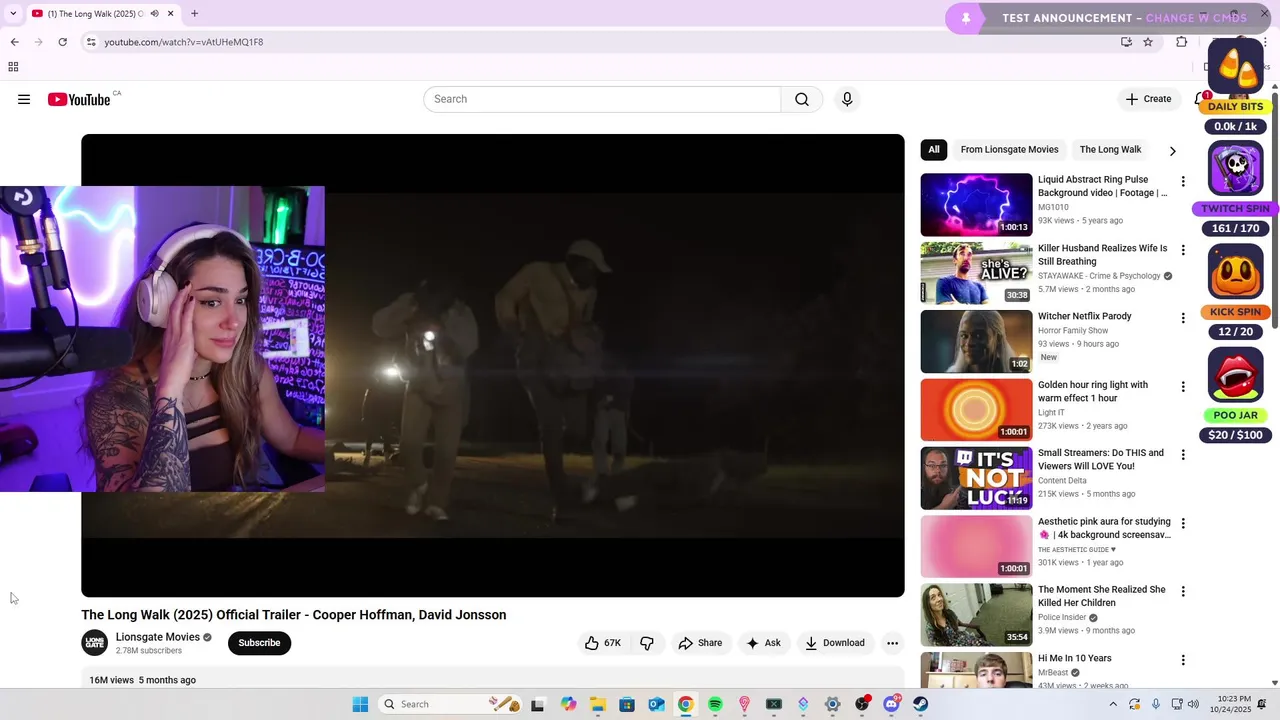The image size is (1280, 720).
Task: Start voice search with microphone icon
Action: (847, 99)
